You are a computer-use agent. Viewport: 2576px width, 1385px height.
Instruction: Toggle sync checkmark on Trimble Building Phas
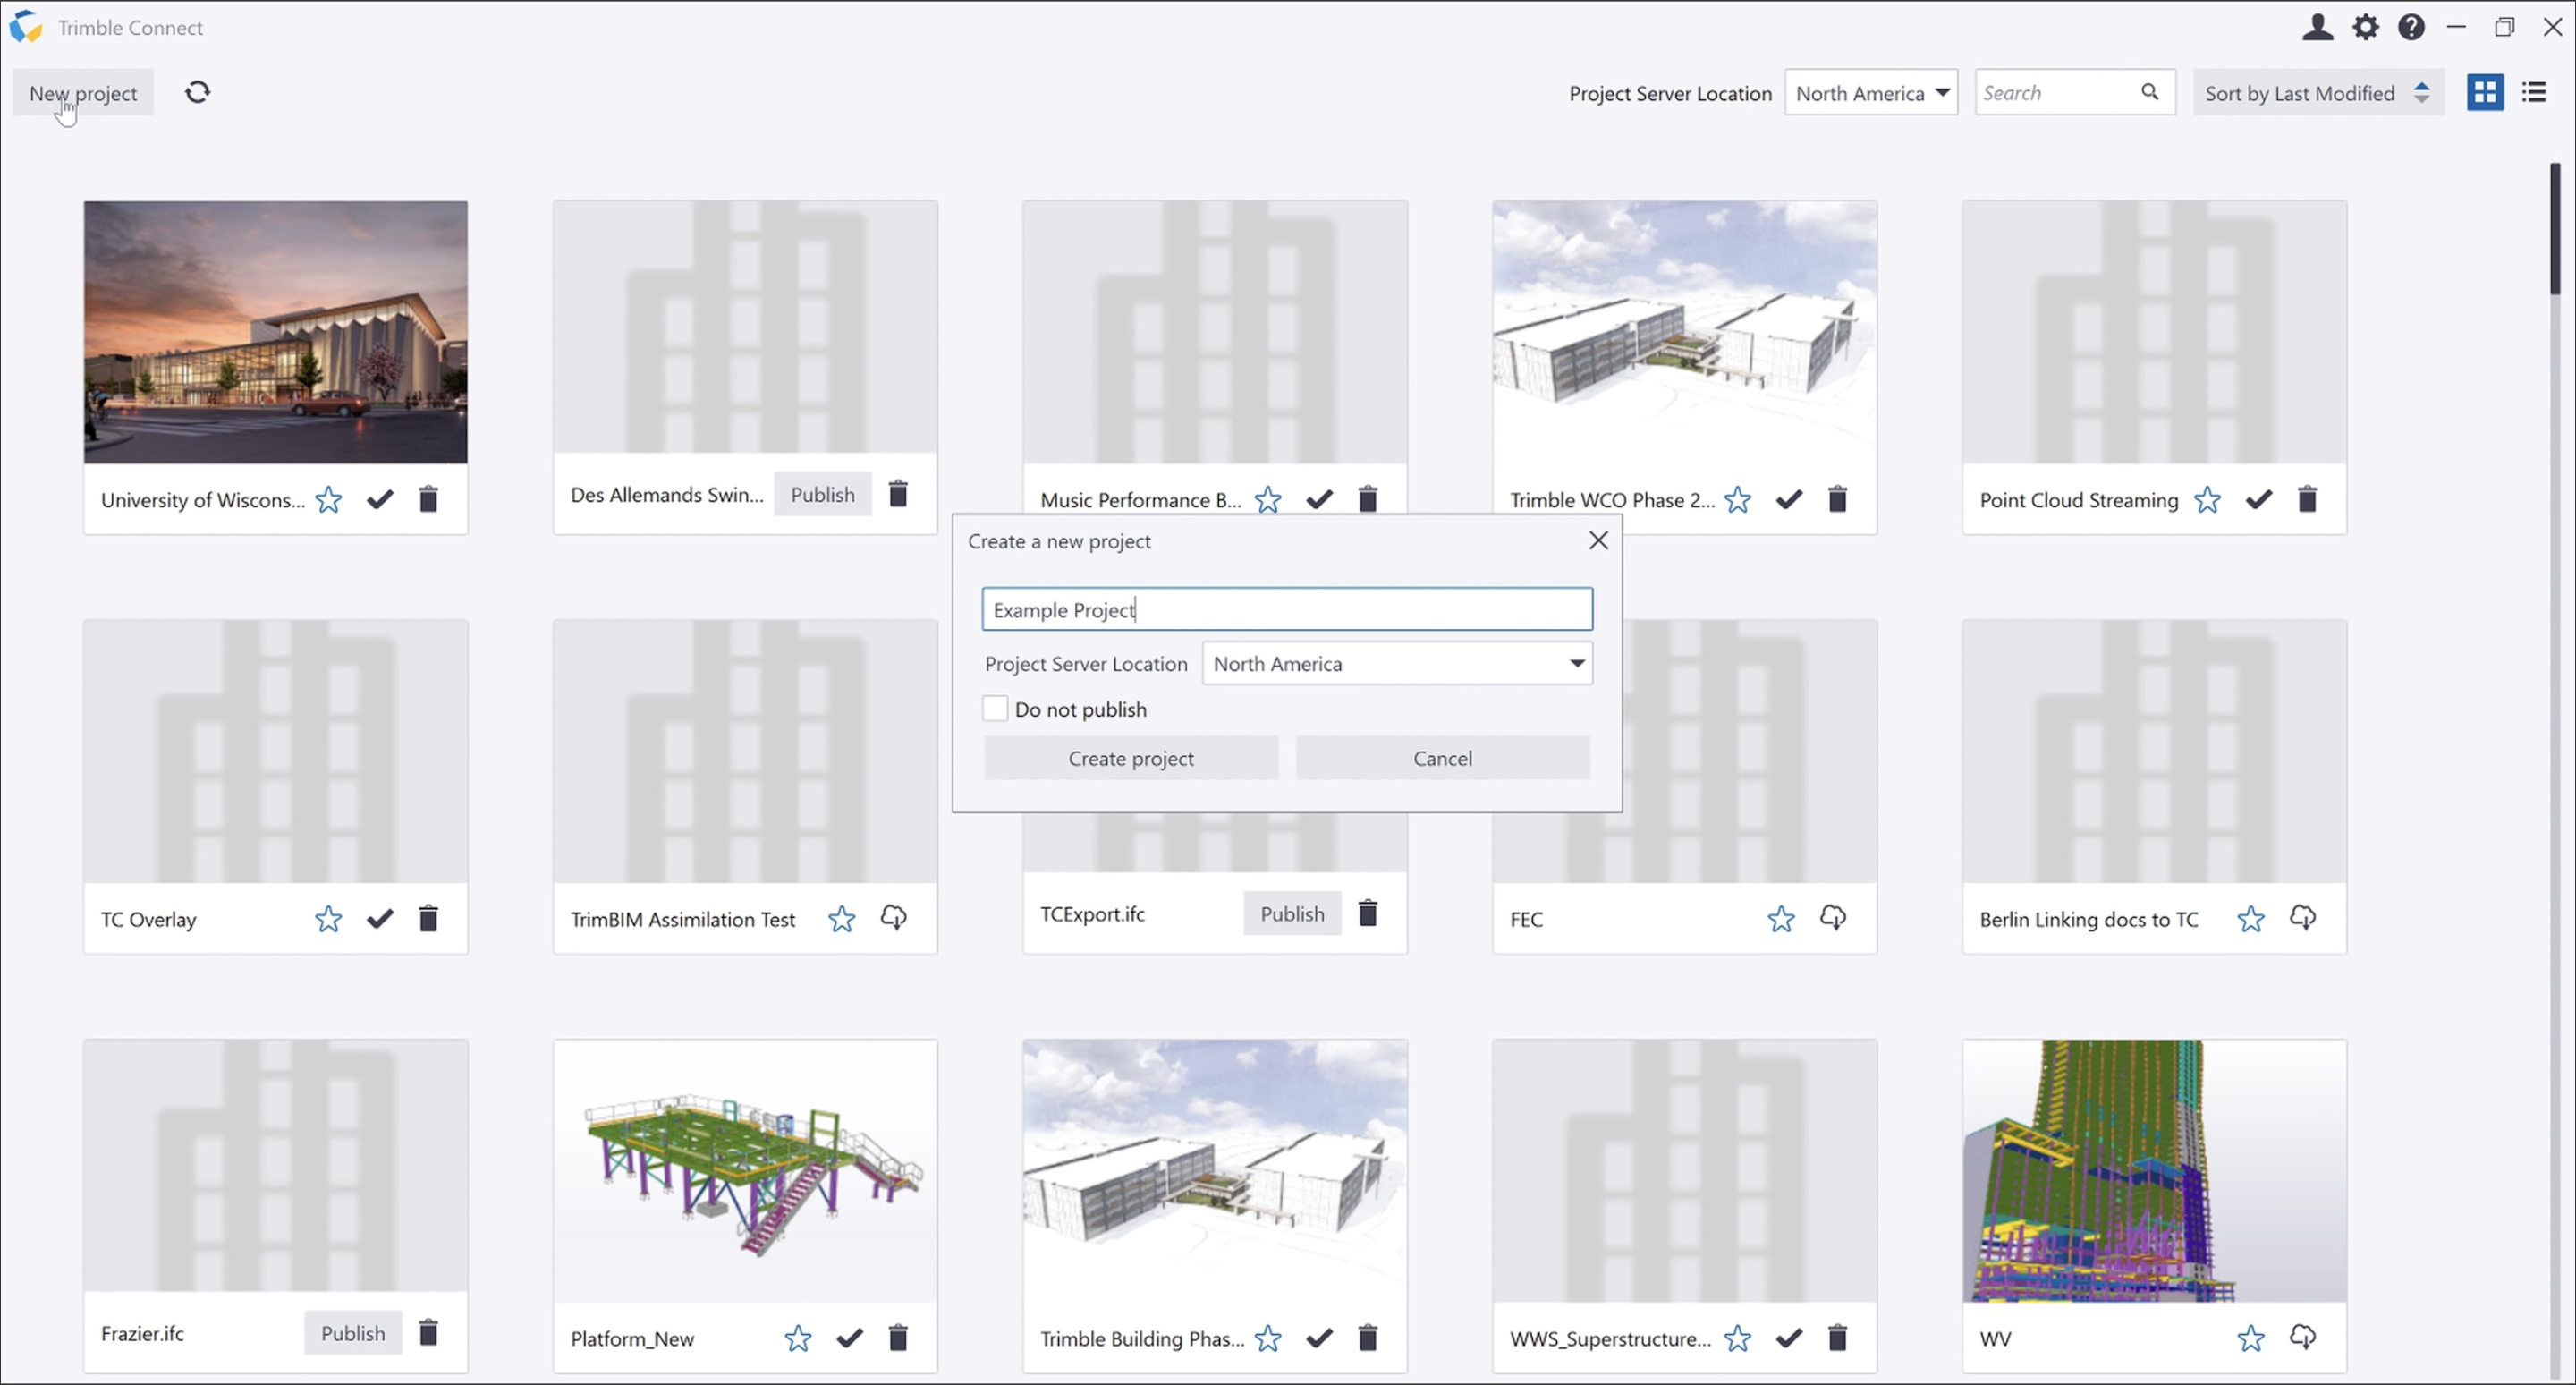[1319, 1336]
